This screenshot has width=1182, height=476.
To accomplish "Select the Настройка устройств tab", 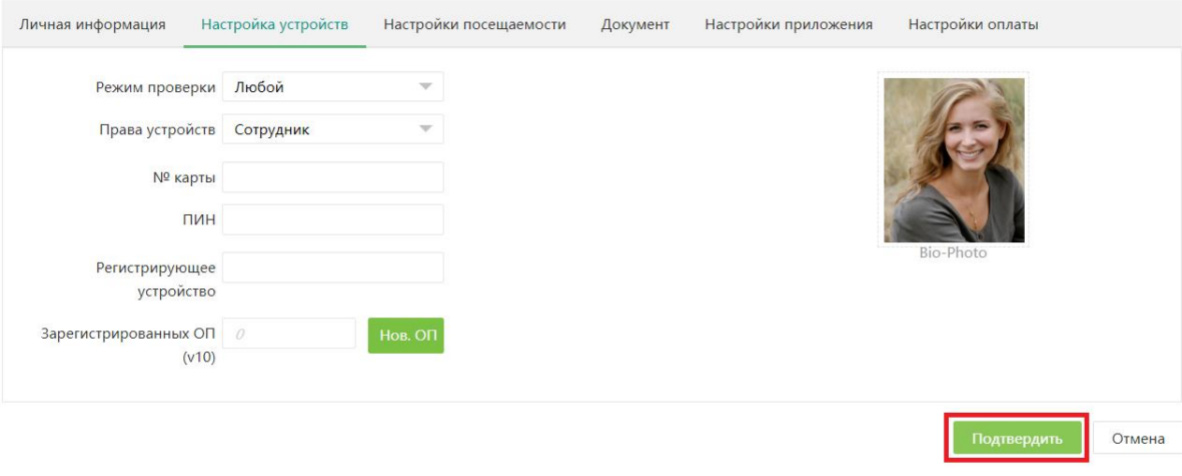I will click(275, 25).
